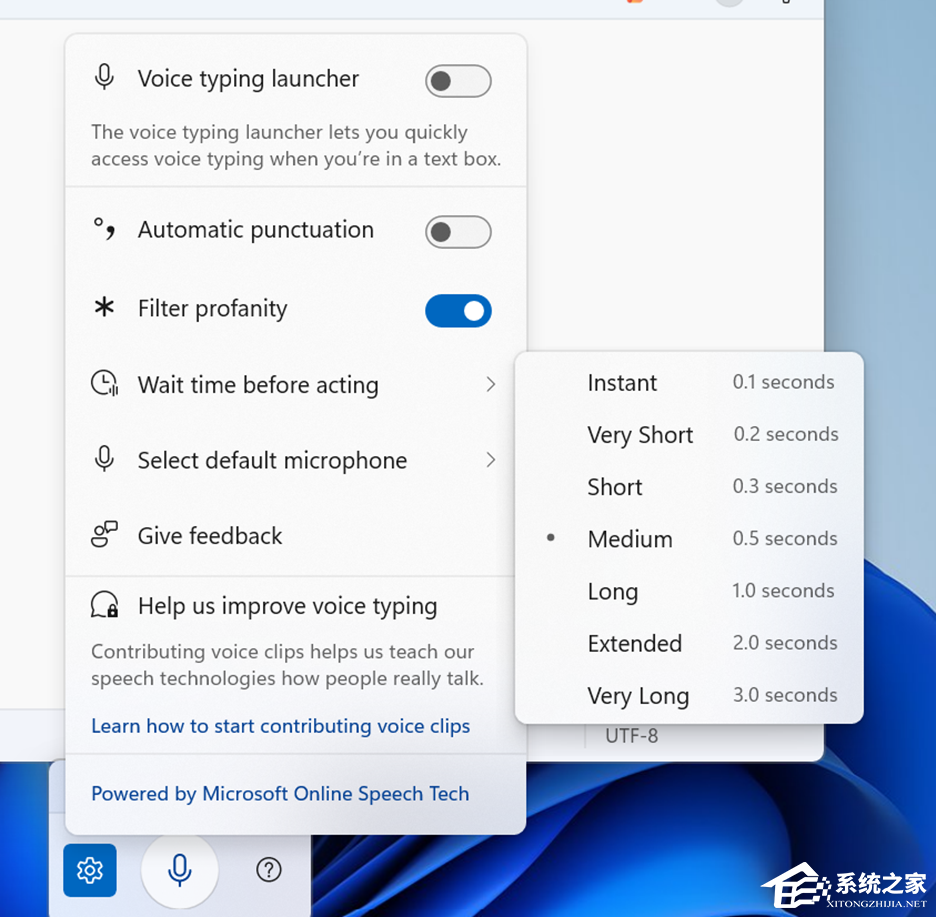Enable the Automatic punctuation switch
The width and height of the screenshot is (936, 917).
(458, 232)
